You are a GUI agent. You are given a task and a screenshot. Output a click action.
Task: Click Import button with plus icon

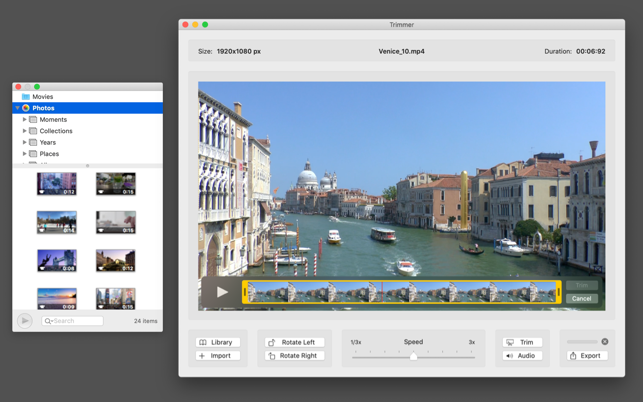click(217, 356)
